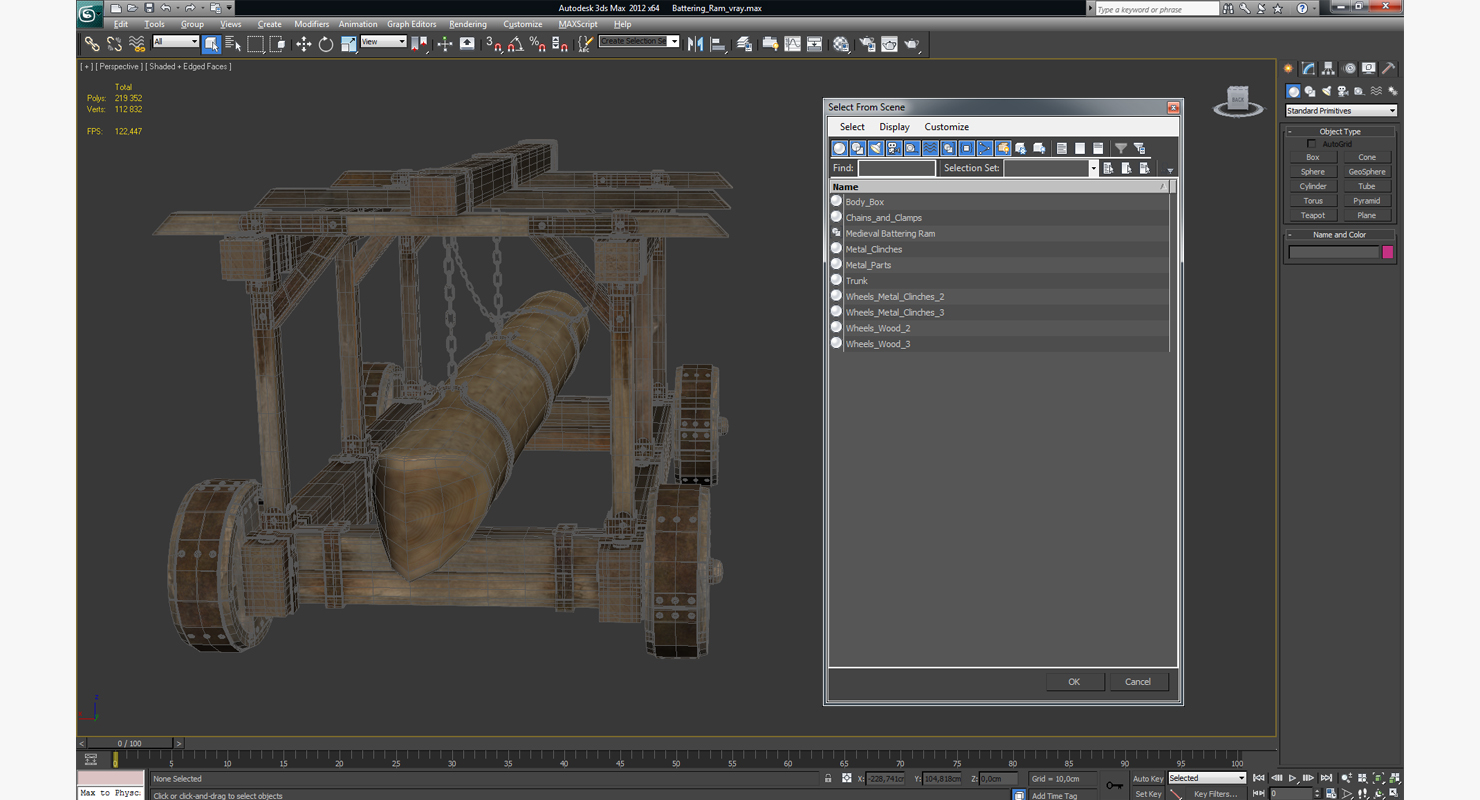Enable the AutoGrid checkbox
This screenshot has width=1480, height=800.
pos(1312,144)
